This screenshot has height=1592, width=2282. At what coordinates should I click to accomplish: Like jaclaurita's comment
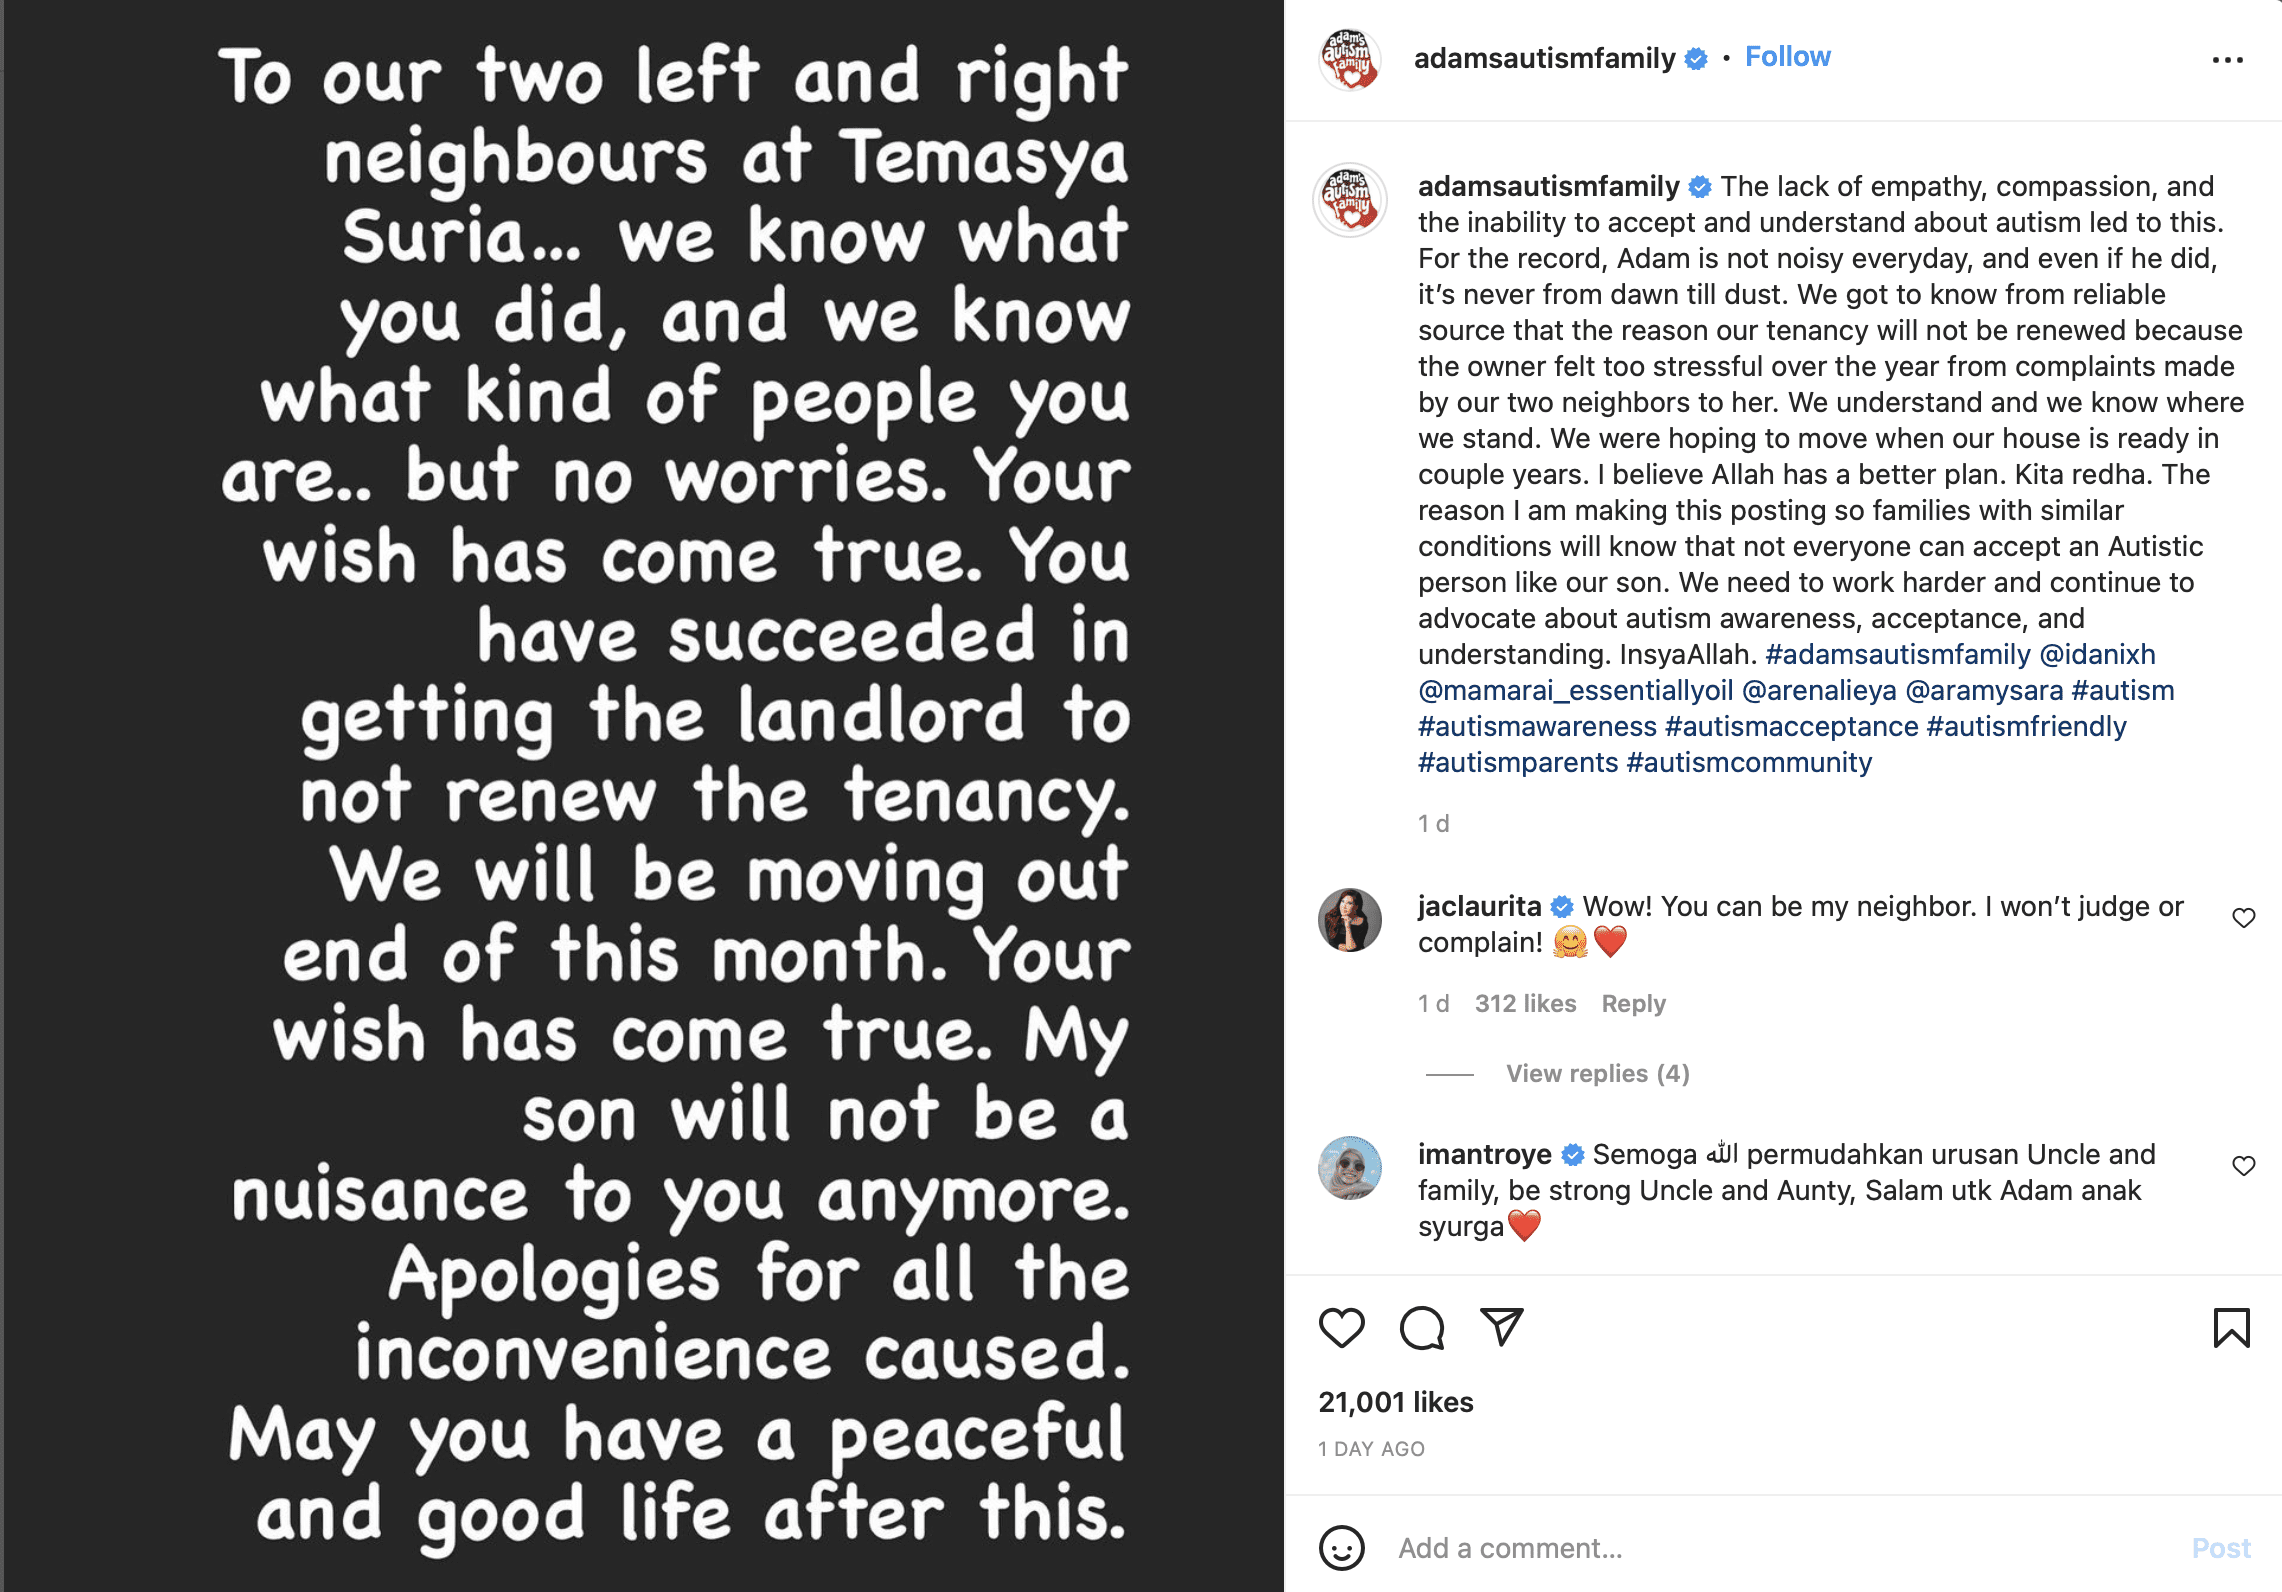[2244, 918]
